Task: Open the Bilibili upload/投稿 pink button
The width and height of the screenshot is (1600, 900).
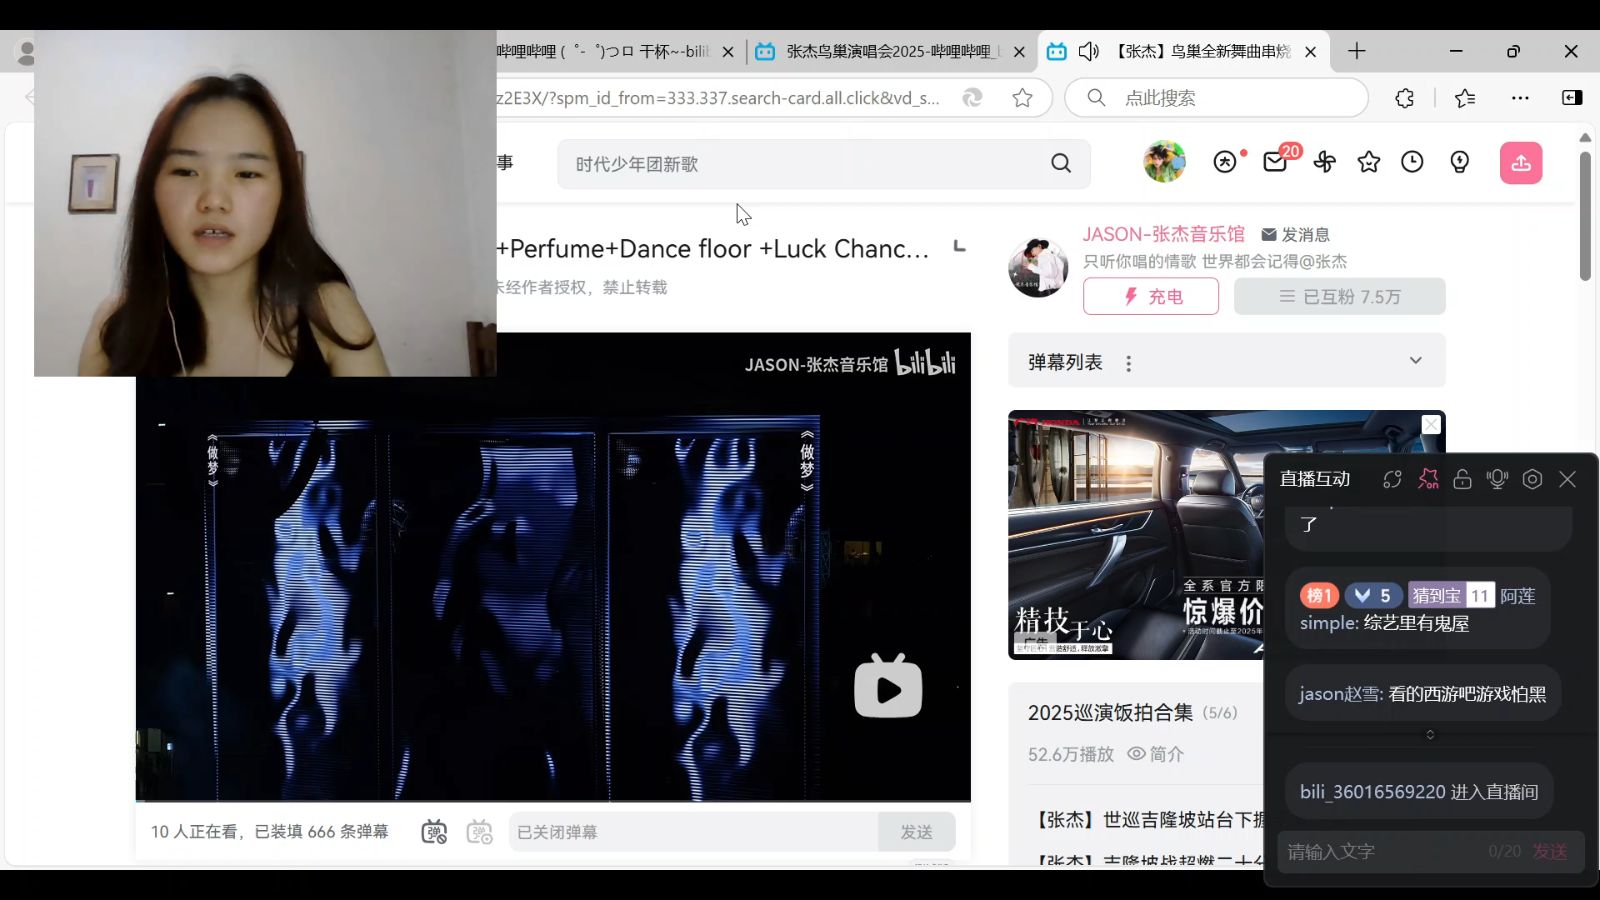Action: point(1521,163)
